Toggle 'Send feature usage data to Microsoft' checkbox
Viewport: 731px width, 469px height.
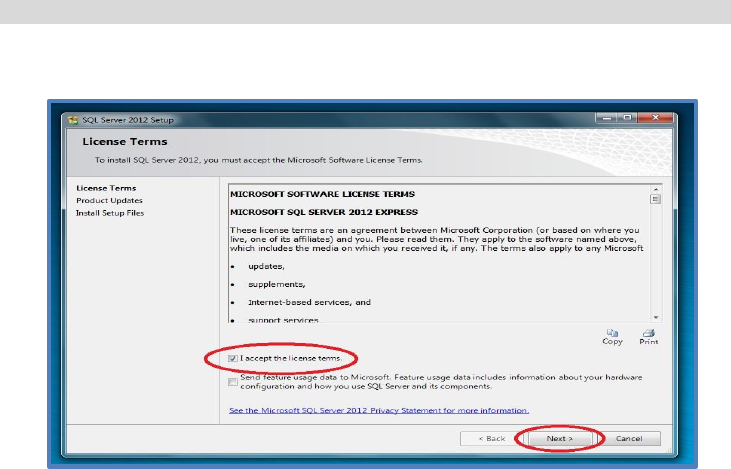coord(233,382)
